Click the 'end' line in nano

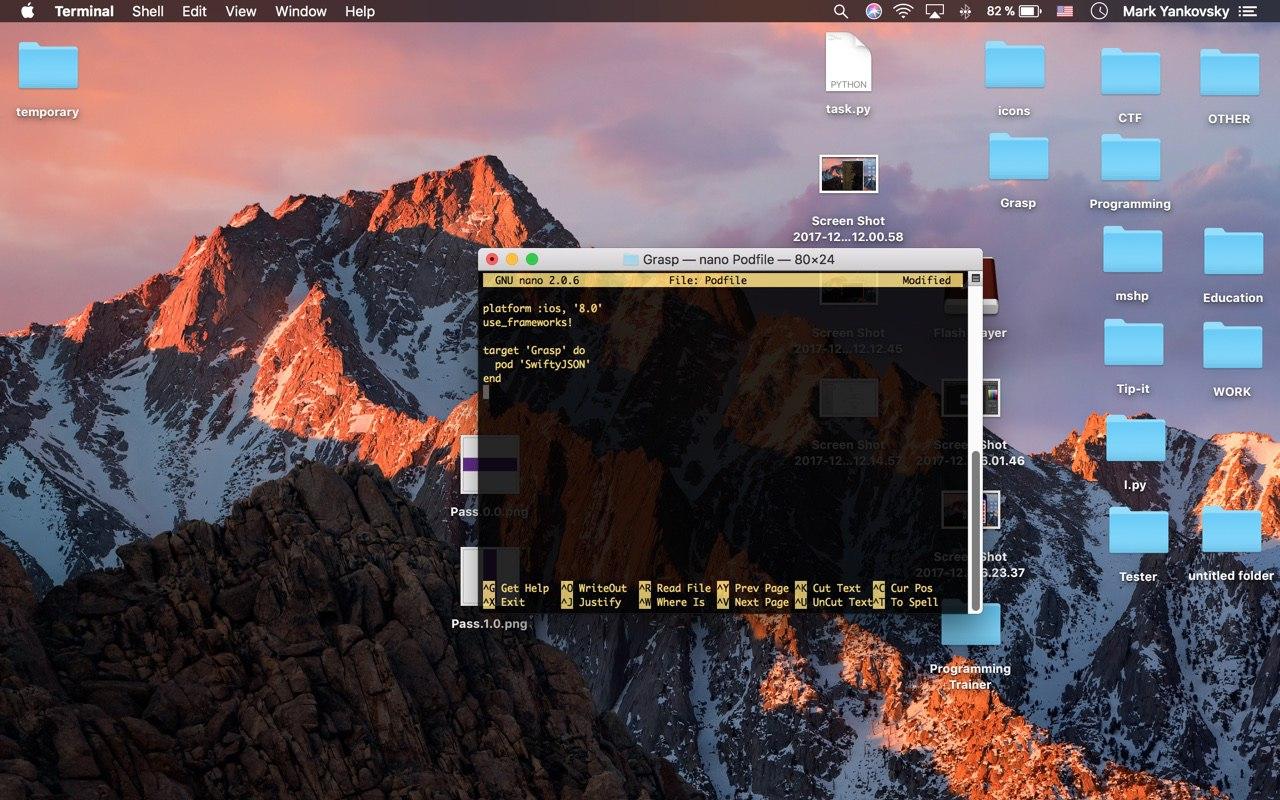tap(491, 379)
